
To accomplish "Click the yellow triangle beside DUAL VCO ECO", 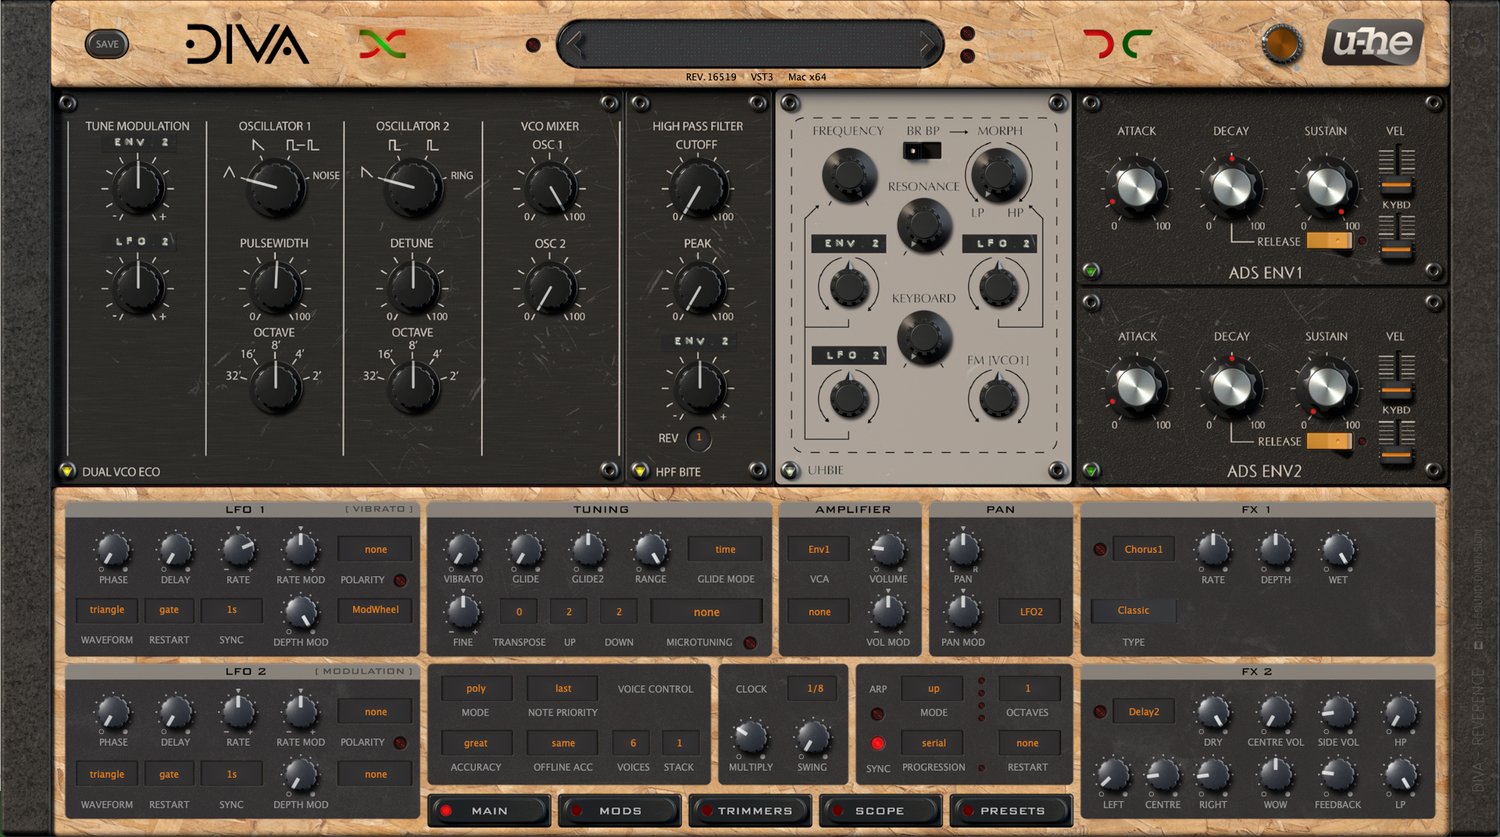I will [68, 471].
